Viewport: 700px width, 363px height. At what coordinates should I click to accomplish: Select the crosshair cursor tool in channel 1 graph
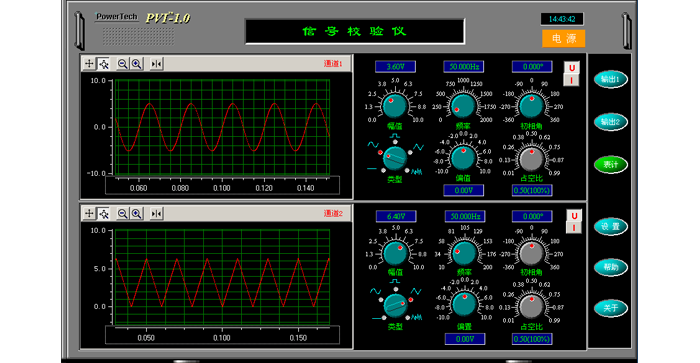pos(89,64)
